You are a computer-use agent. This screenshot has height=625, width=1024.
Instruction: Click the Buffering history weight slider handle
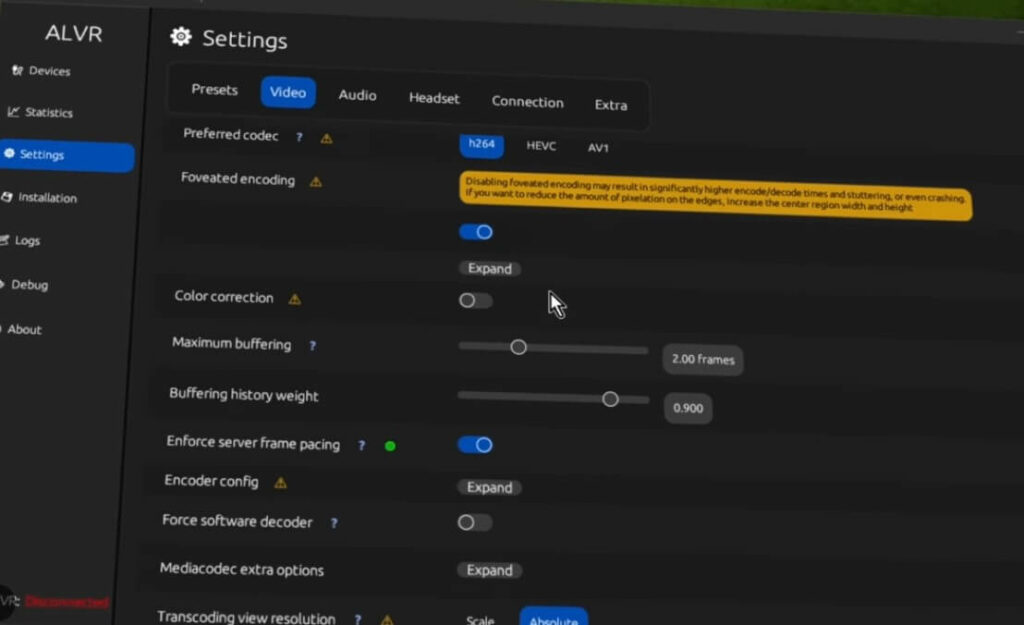tap(610, 399)
